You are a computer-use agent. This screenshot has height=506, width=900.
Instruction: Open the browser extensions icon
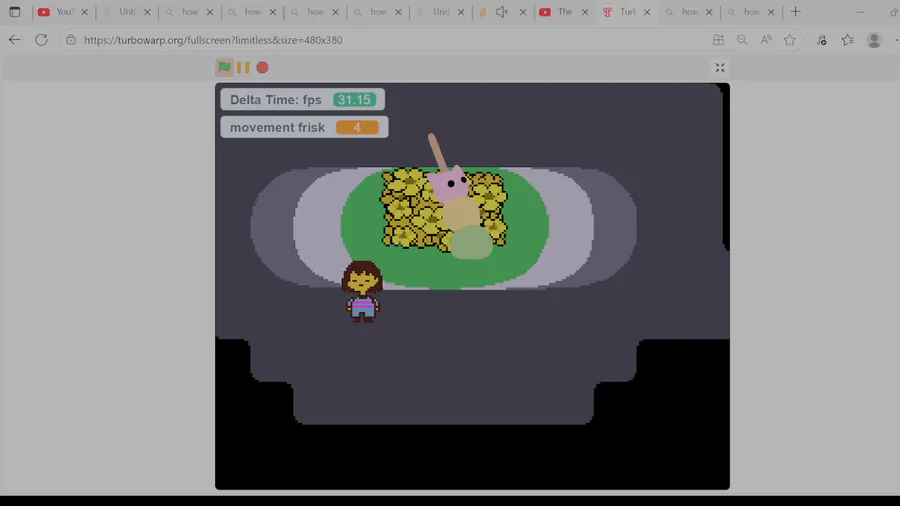tap(821, 40)
